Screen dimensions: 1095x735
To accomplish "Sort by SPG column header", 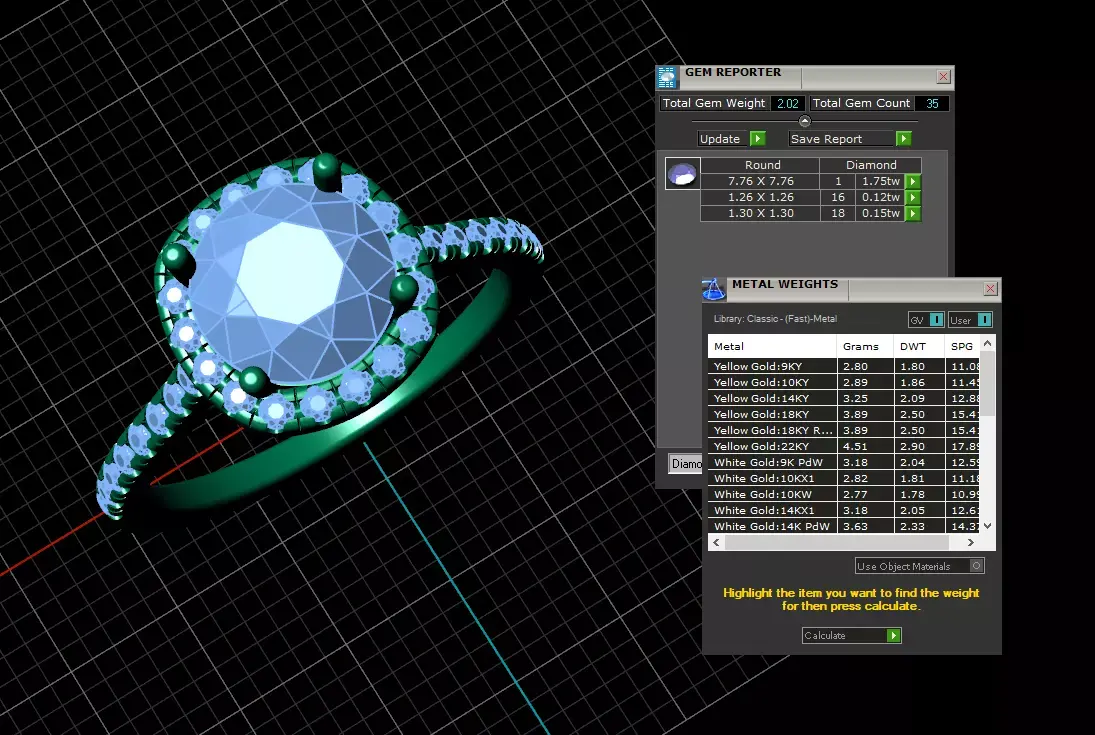I will point(962,347).
